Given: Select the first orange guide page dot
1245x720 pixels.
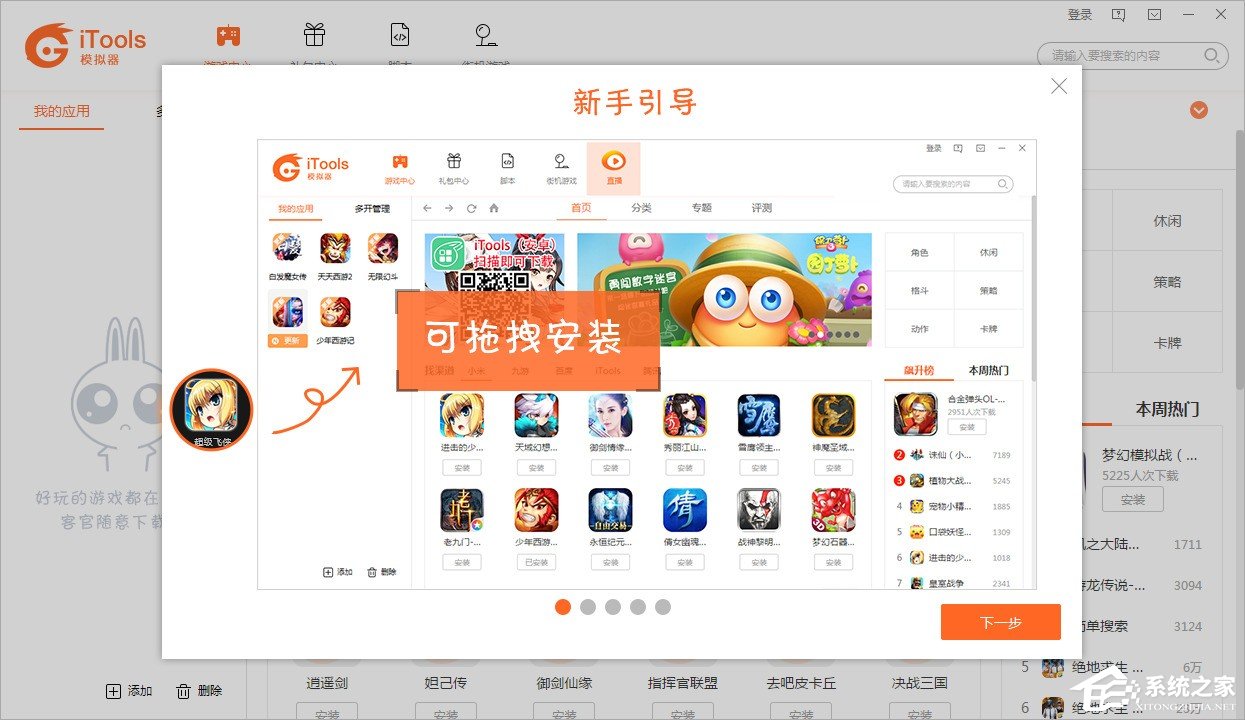Looking at the screenshot, I should (563, 607).
